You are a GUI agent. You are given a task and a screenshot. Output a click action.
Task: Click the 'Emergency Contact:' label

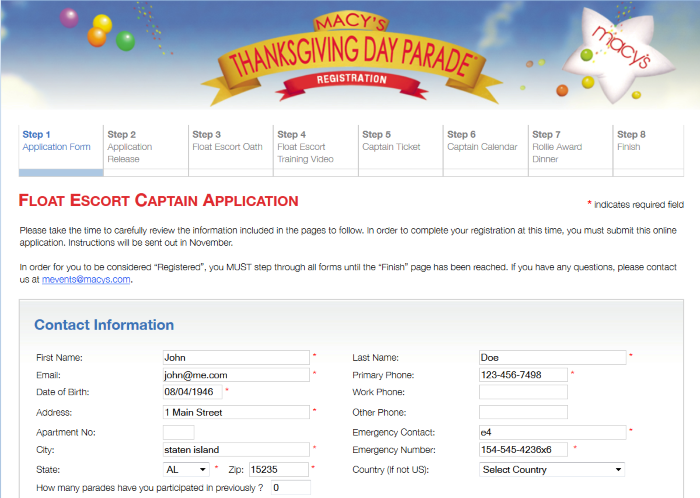tap(393, 432)
